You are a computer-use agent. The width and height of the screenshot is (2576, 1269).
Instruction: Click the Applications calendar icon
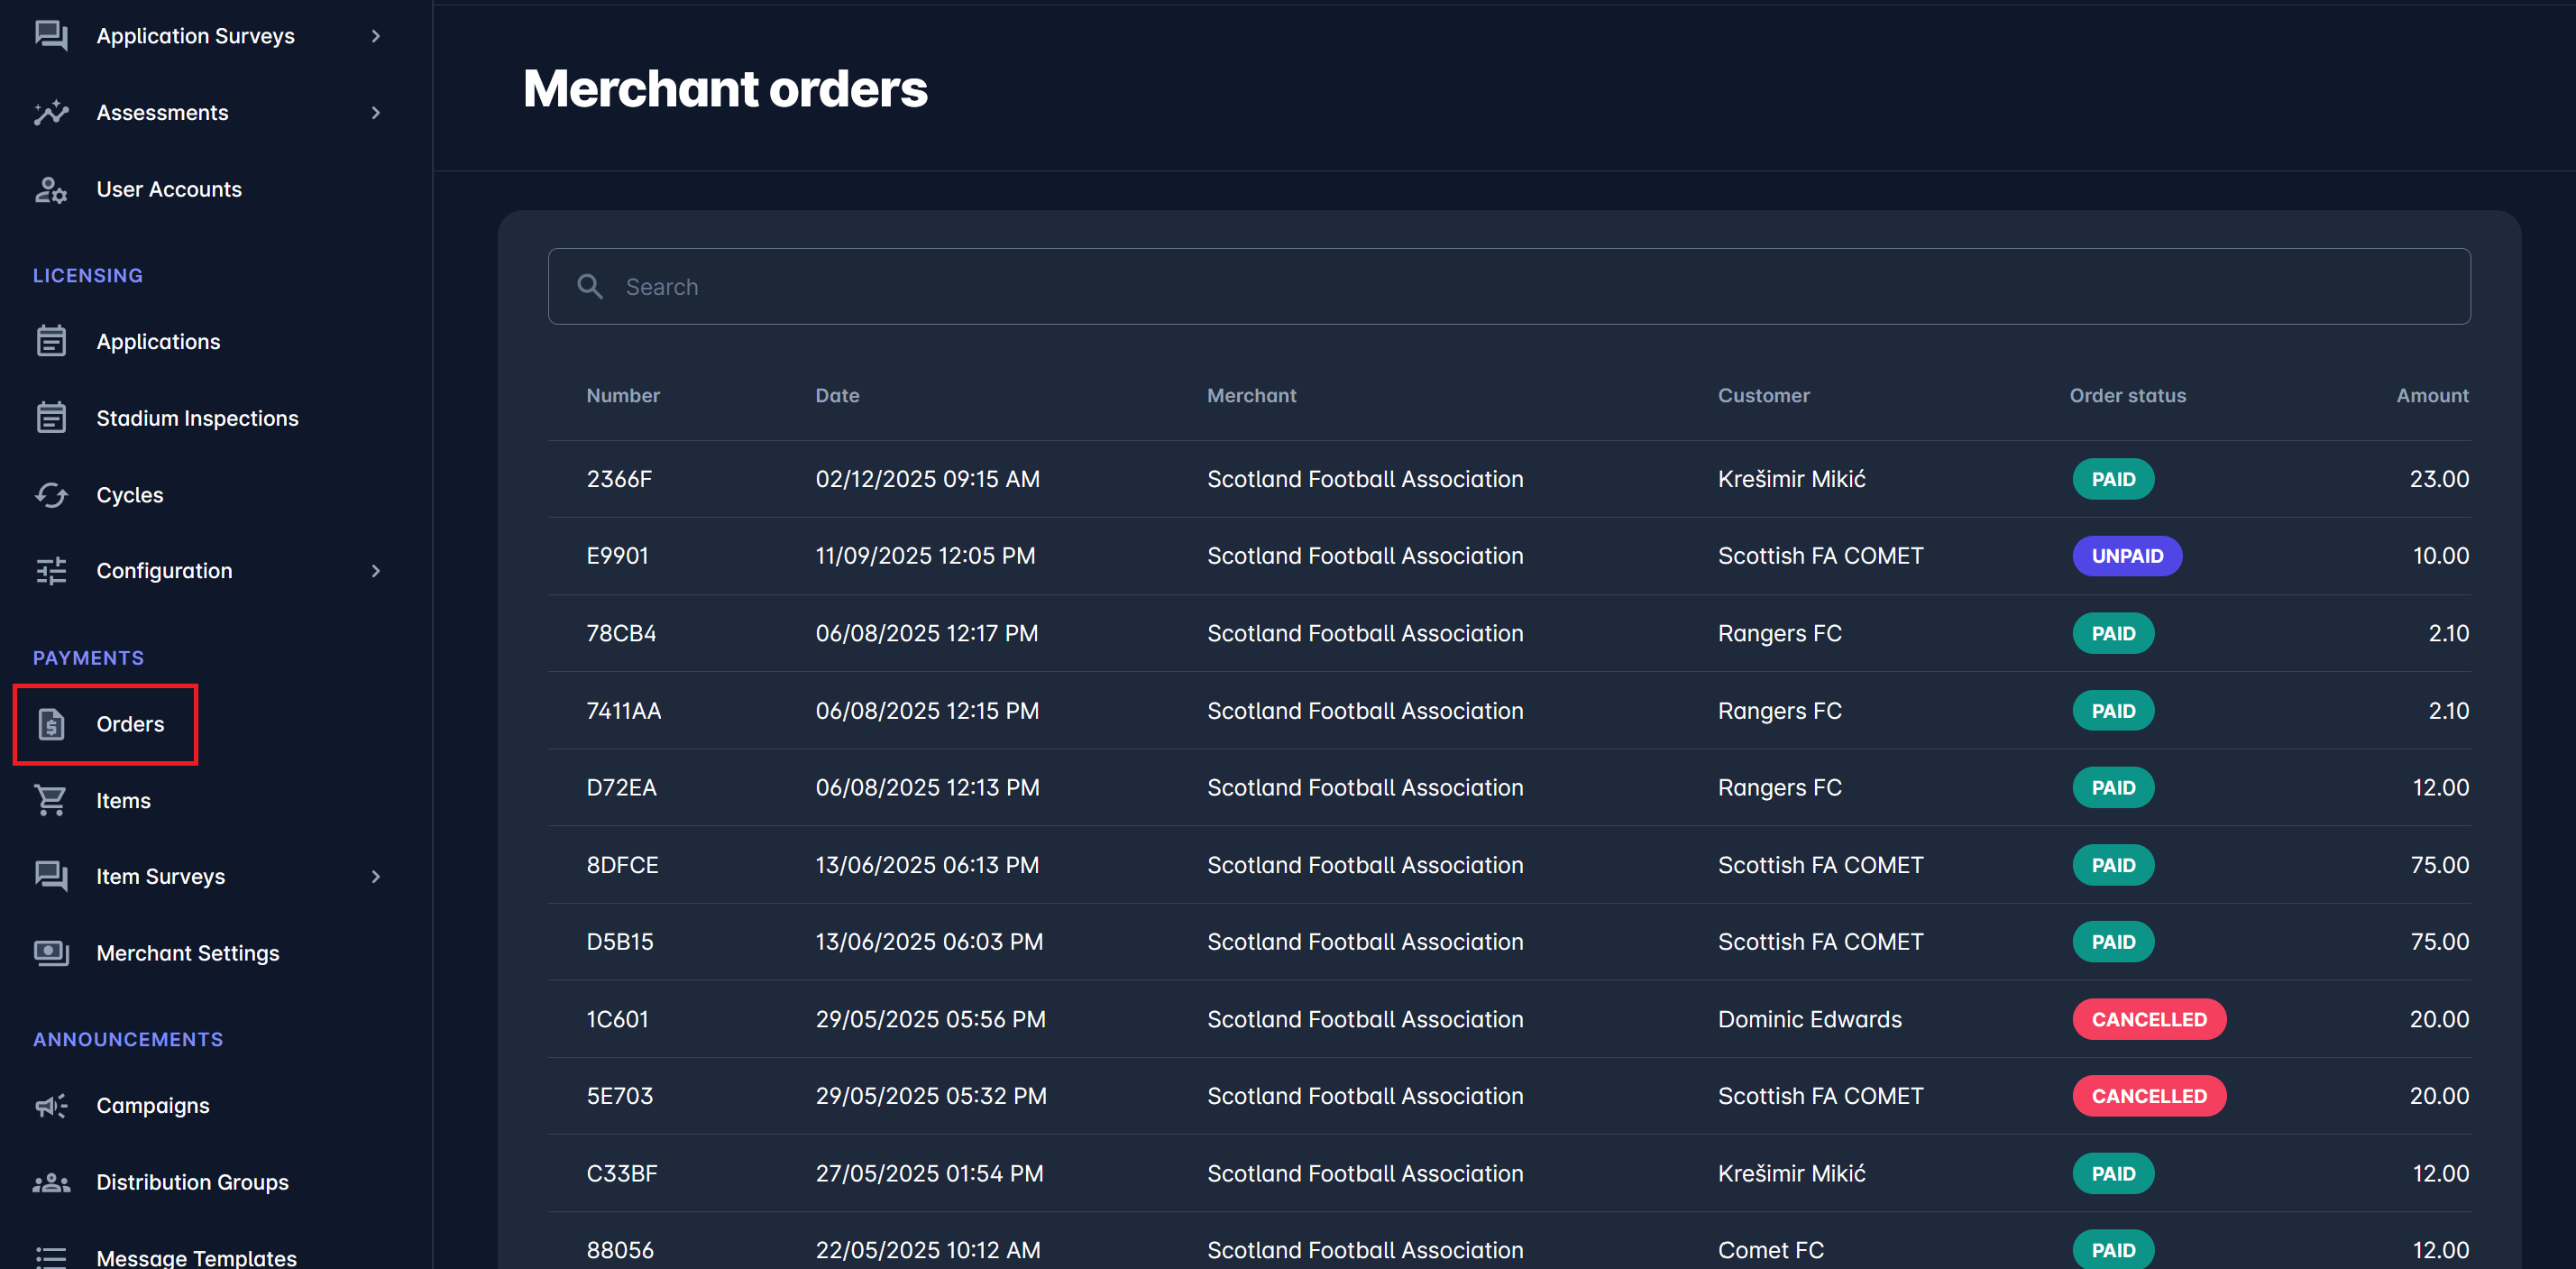click(50, 341)
